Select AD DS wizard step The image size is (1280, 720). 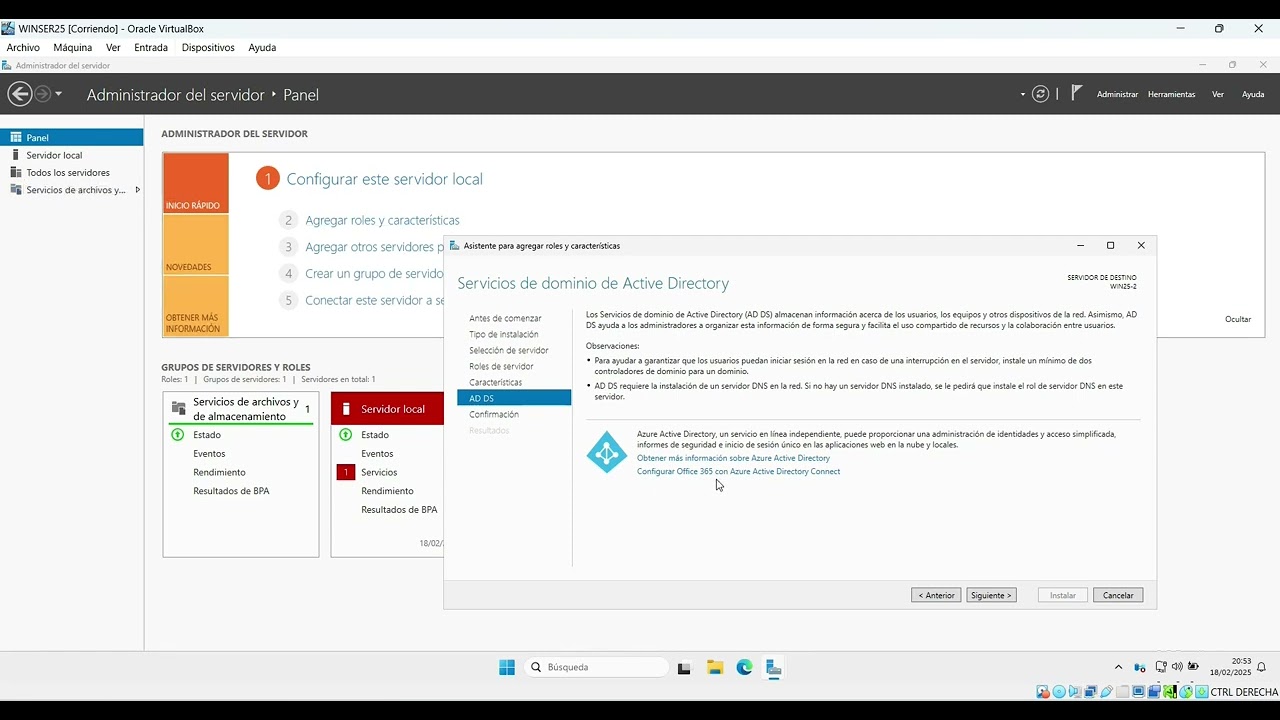click(x=514, y=398)
